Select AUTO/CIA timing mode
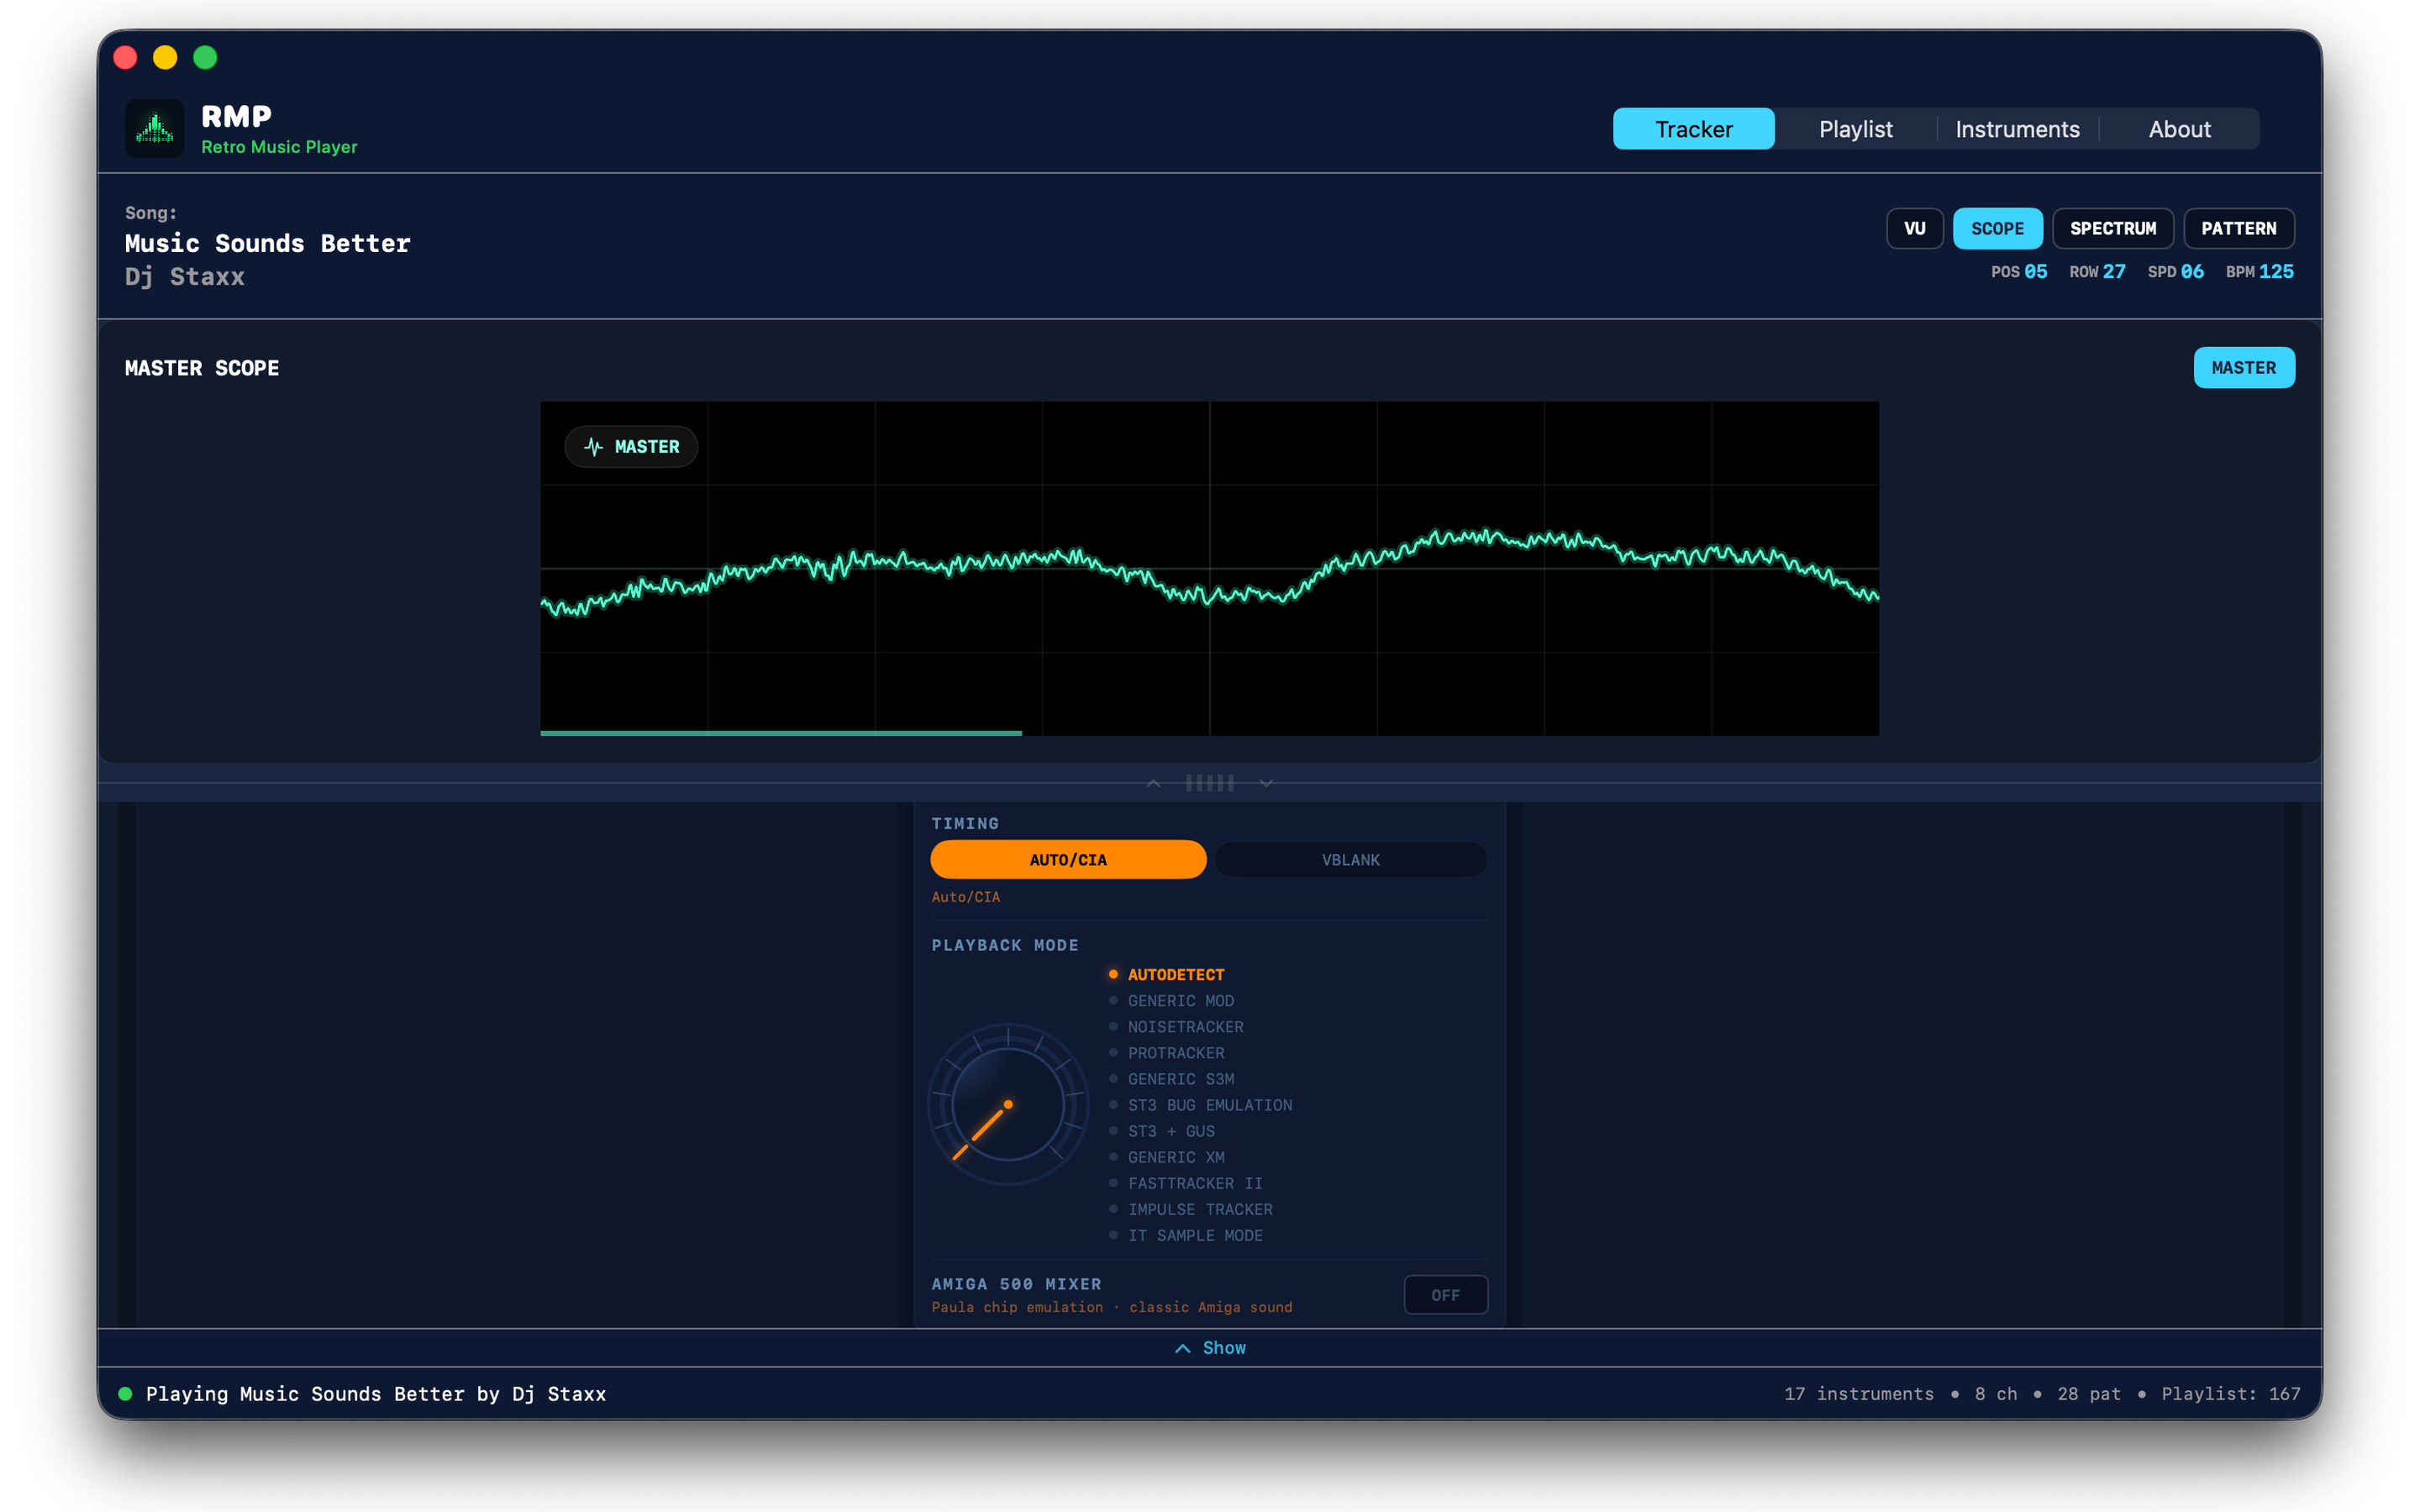 (x=1068, y=860)
